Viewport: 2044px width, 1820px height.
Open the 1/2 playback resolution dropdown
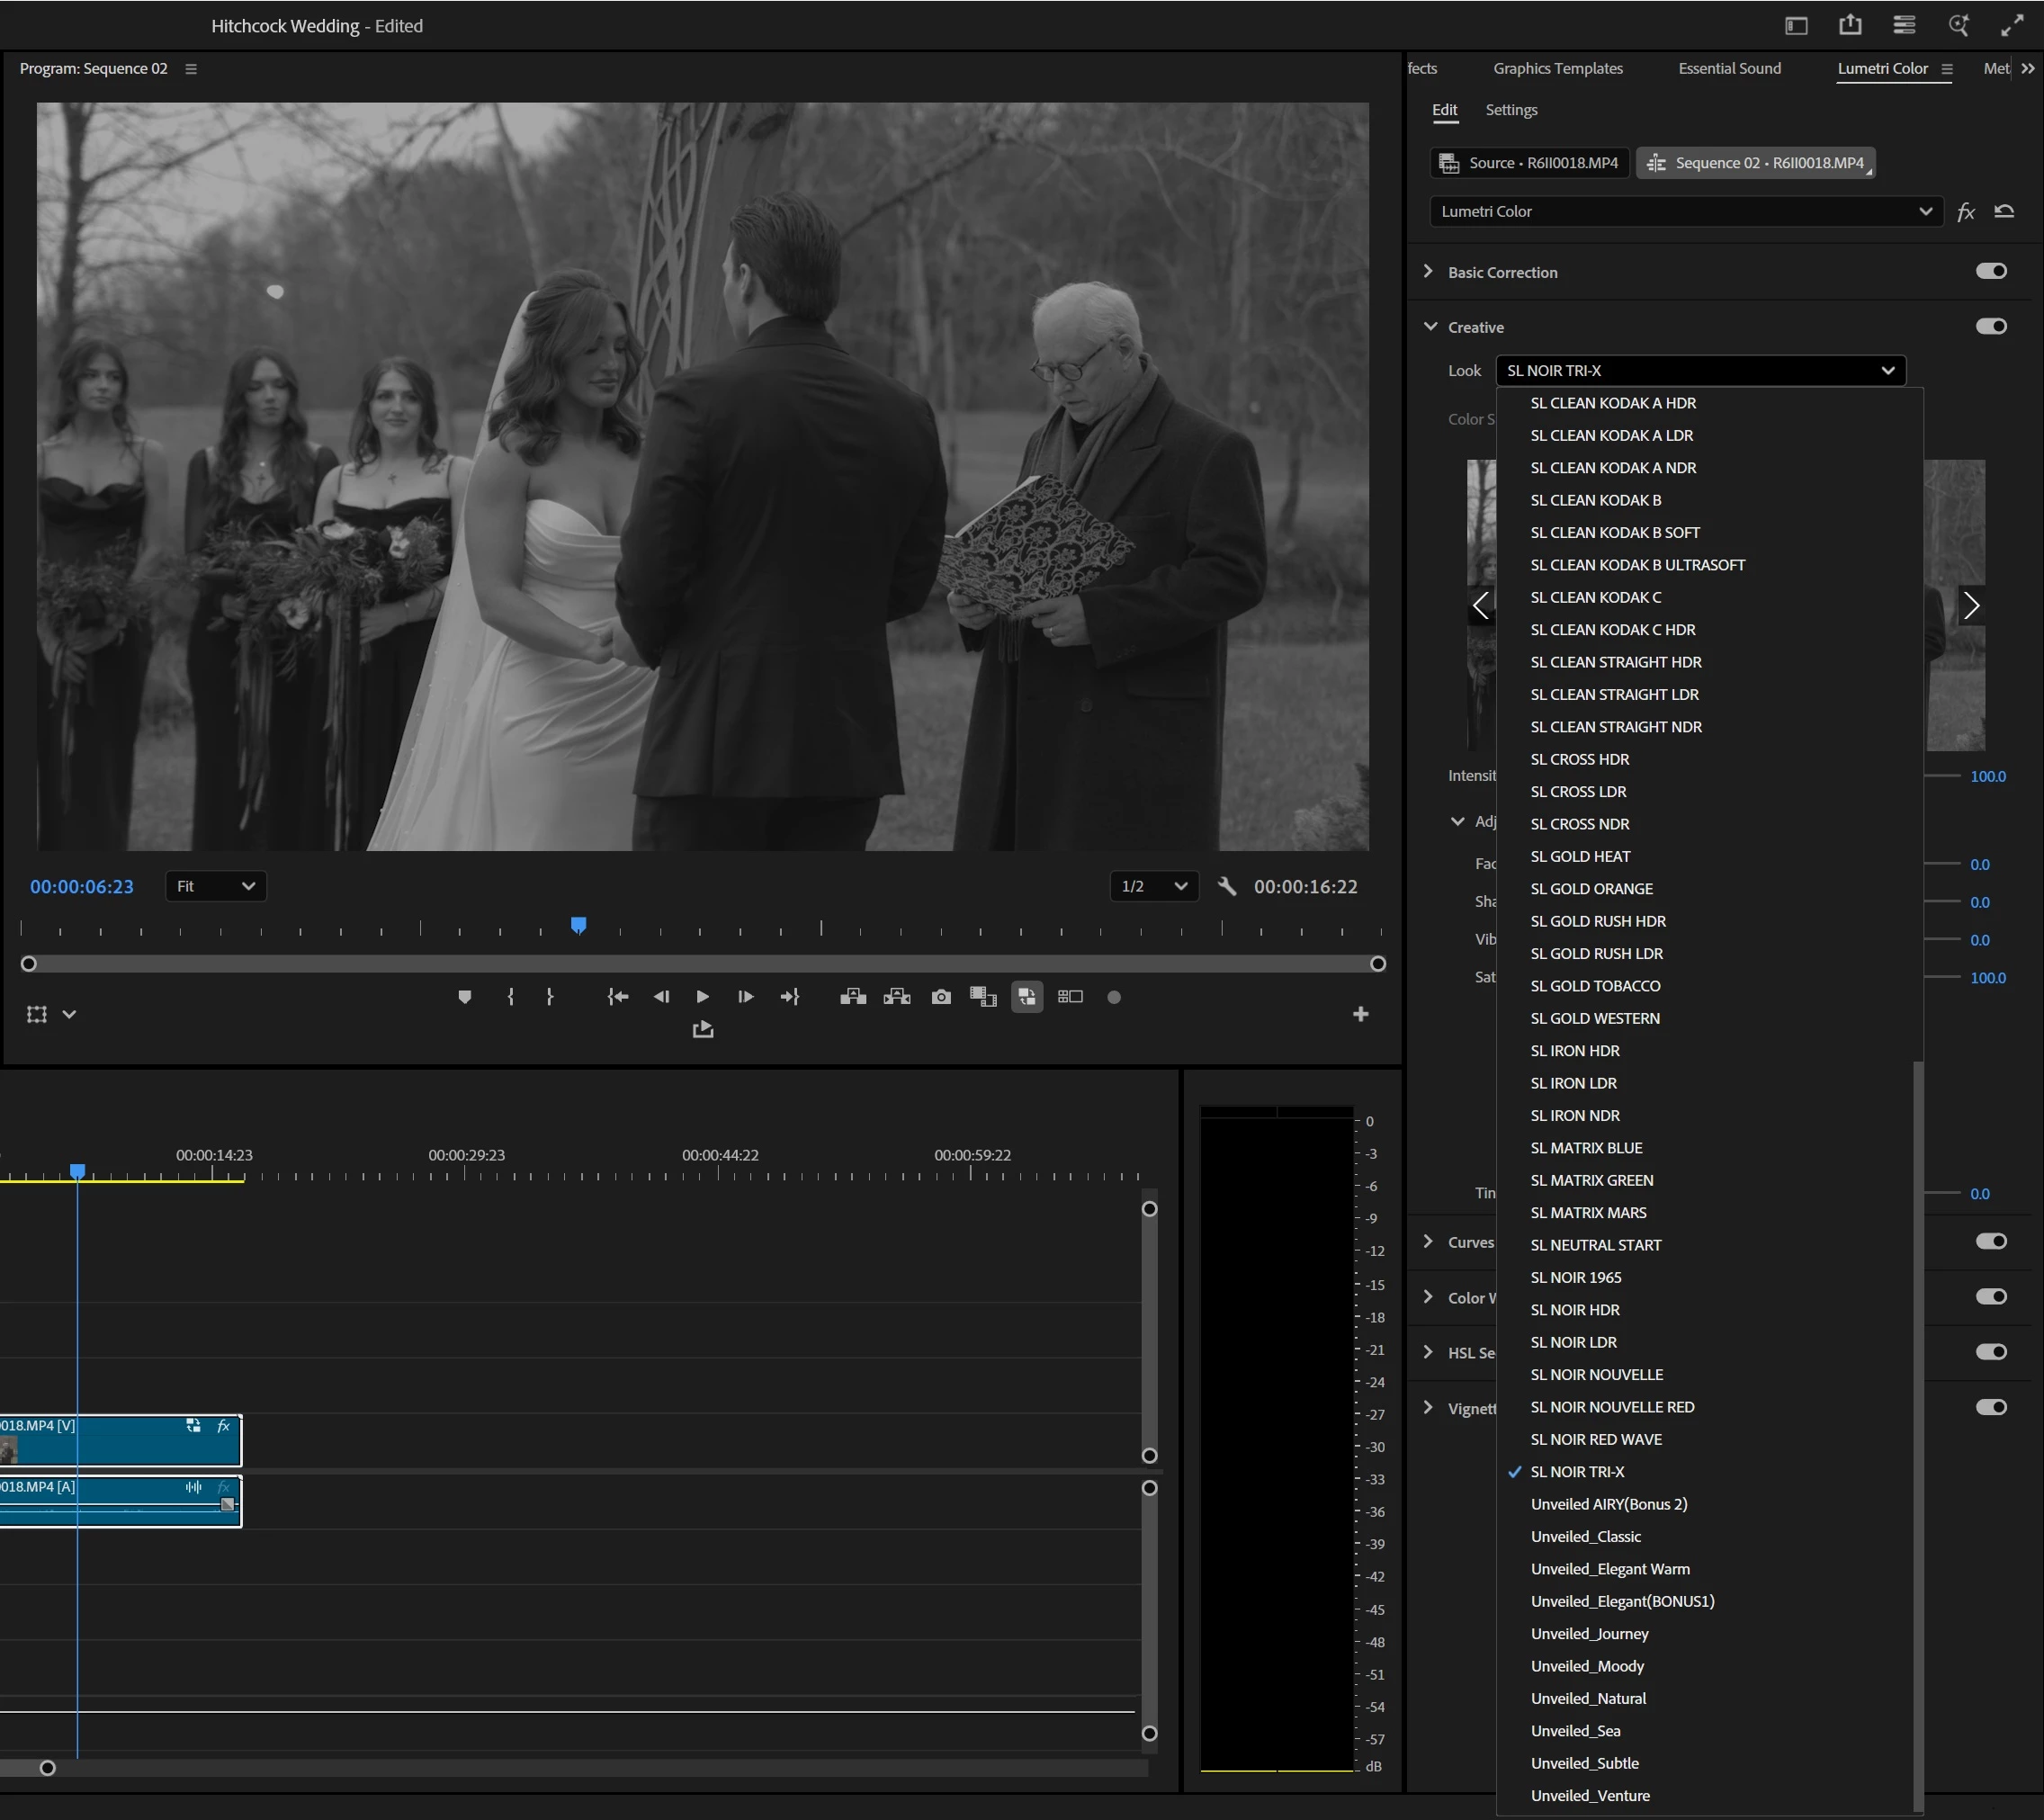click(1153, 886)
